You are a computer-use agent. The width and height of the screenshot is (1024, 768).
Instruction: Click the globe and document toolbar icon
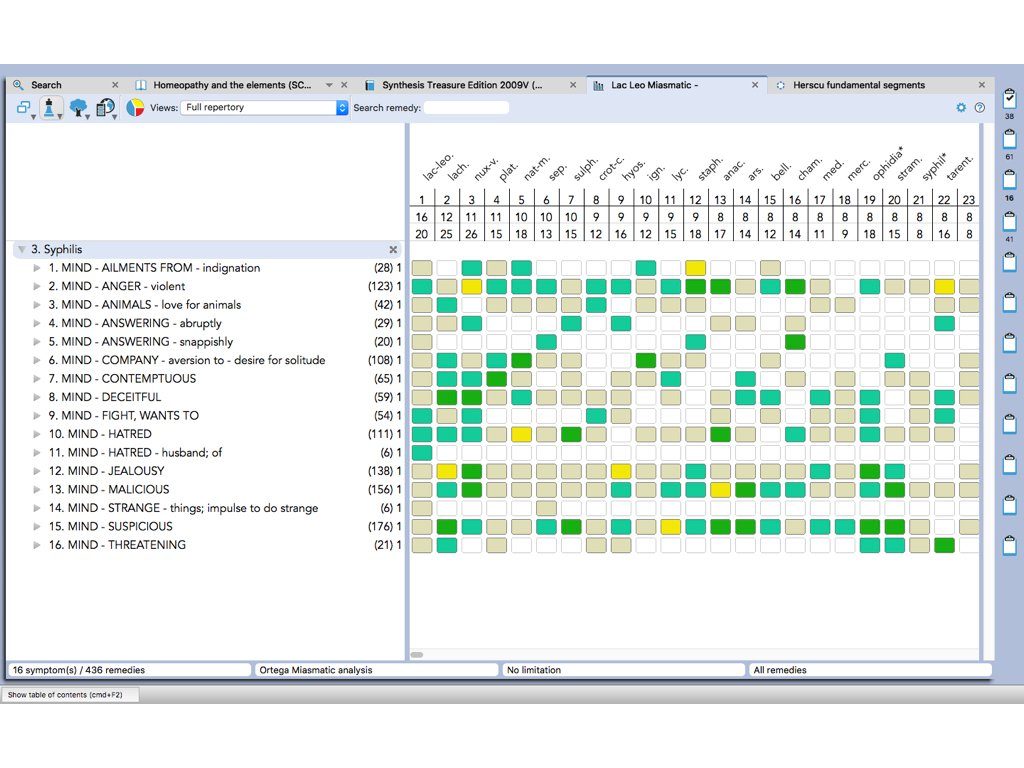click(104, 108)
